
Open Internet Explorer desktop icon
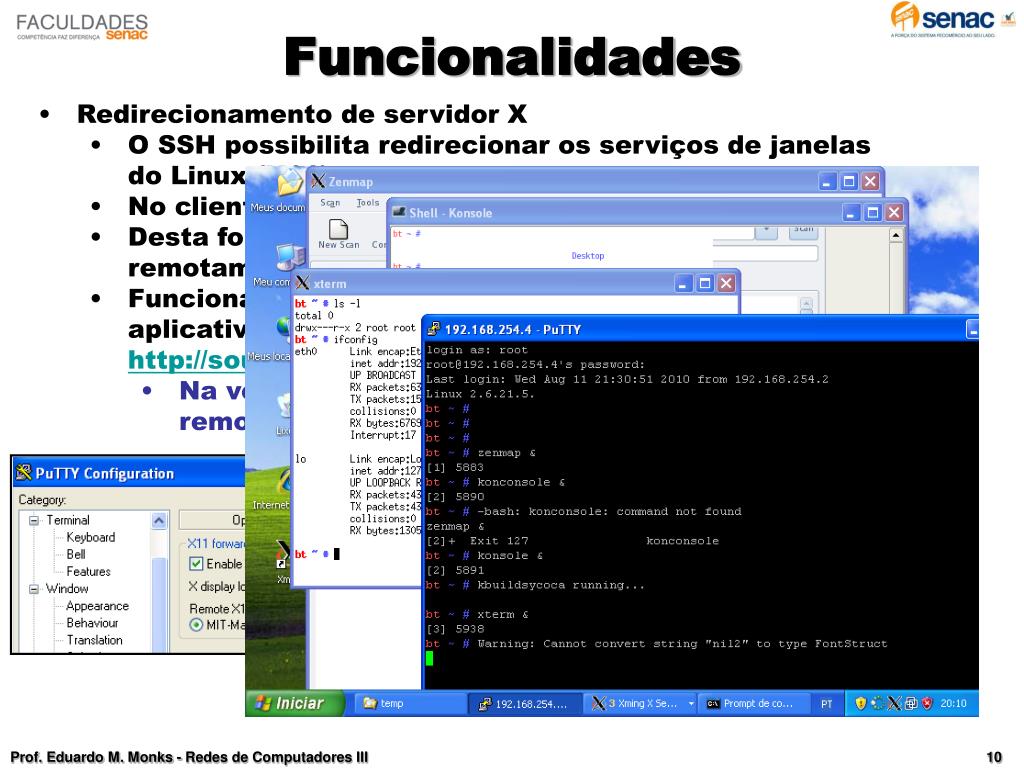click(284, 483)
